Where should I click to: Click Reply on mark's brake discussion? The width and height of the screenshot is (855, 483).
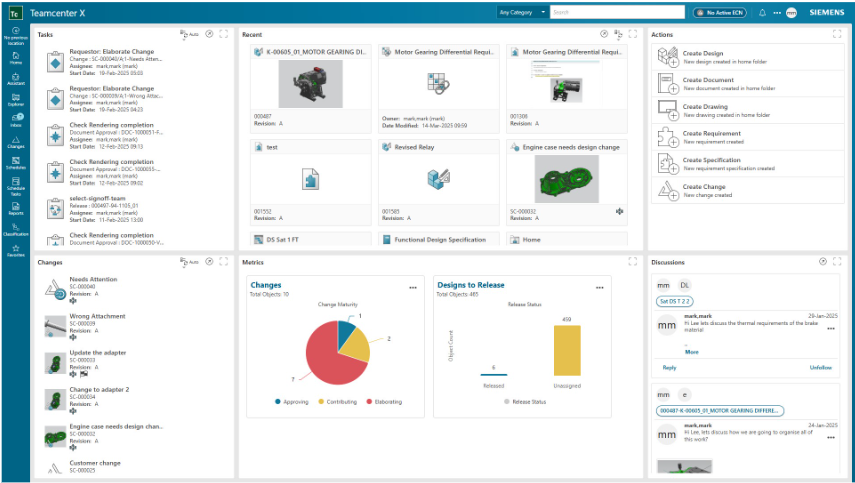[669, 367]
